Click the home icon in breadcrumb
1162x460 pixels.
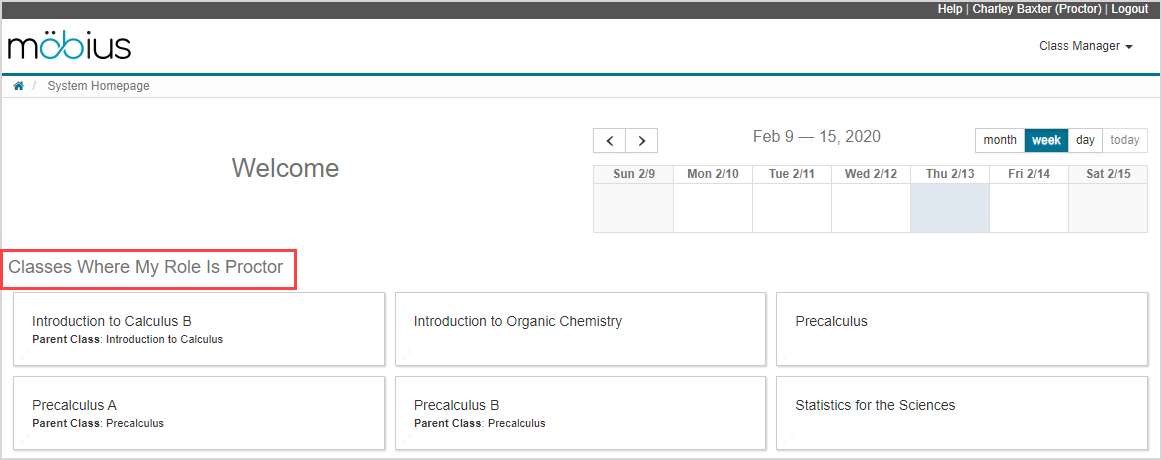pyautogui.click(x=18, y=86)
